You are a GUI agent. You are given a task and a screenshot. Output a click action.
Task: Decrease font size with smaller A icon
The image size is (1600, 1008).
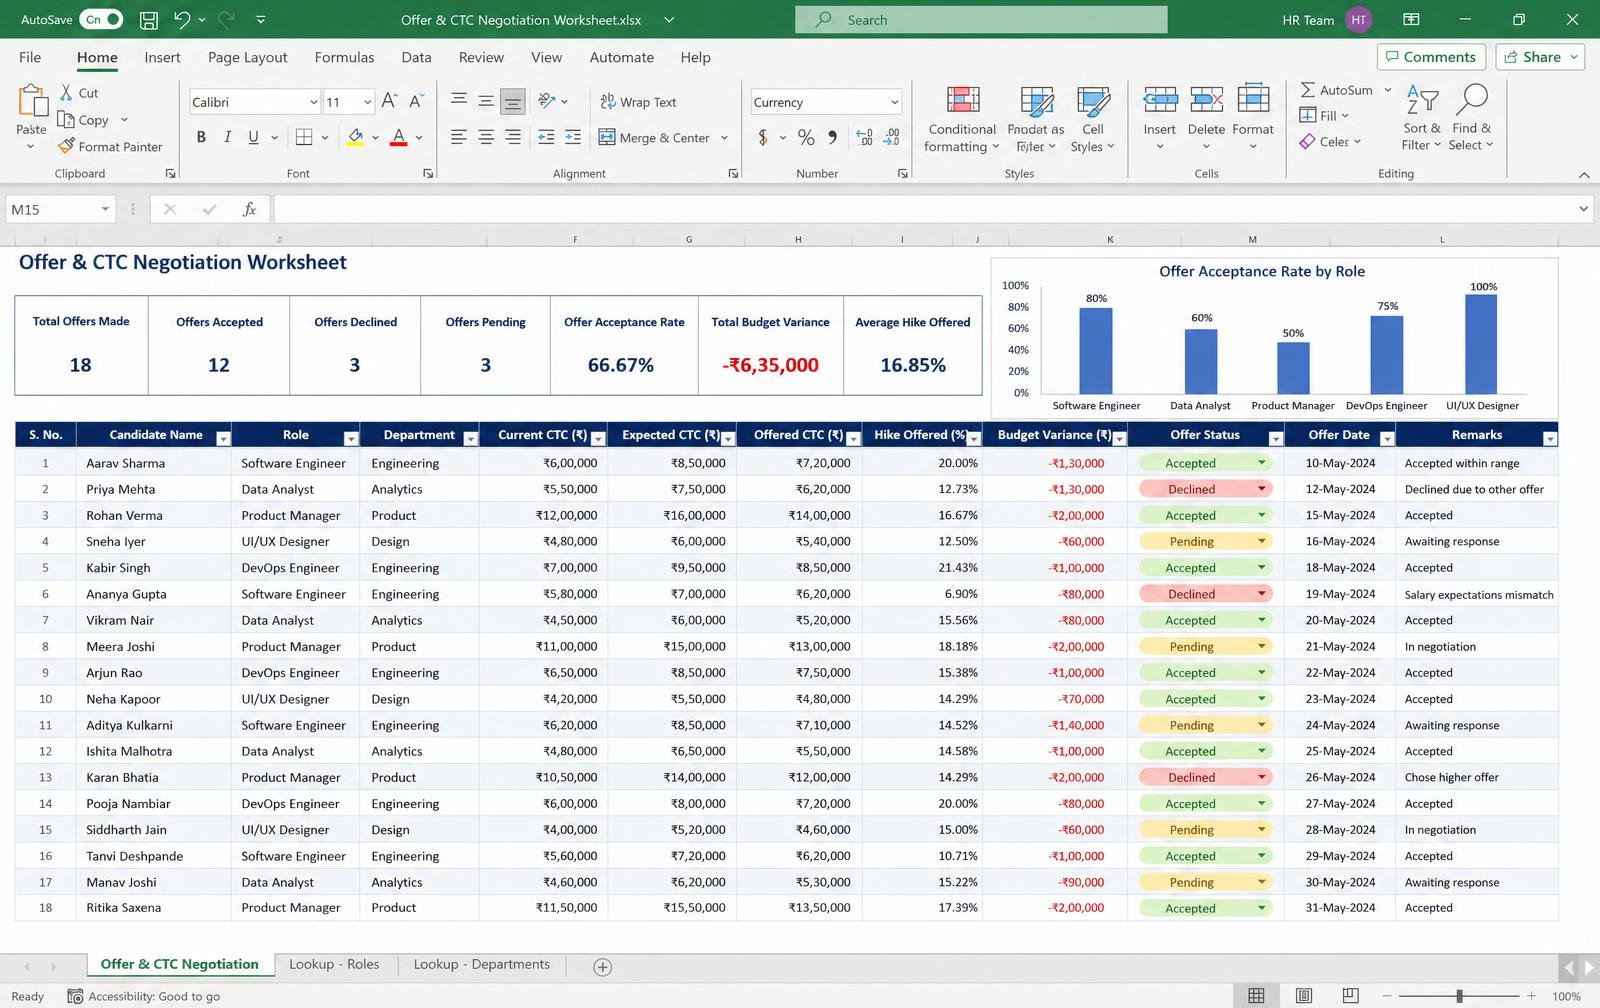(416, 101)
